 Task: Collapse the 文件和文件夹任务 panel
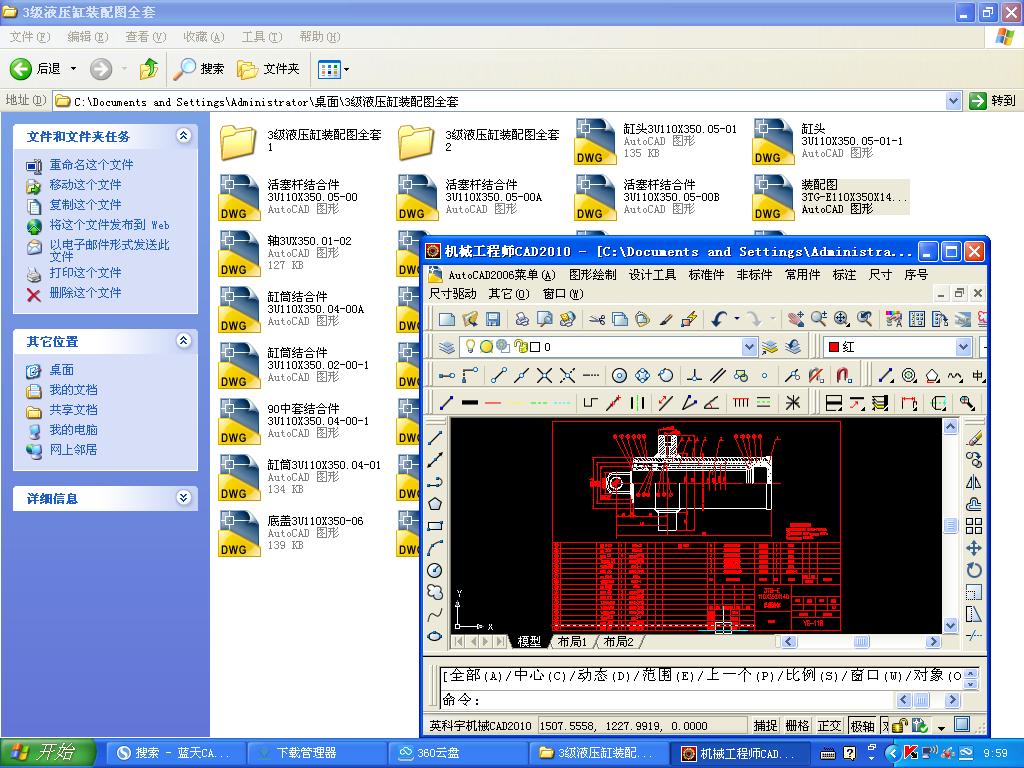pyautogui.click(x=183, y=136)
